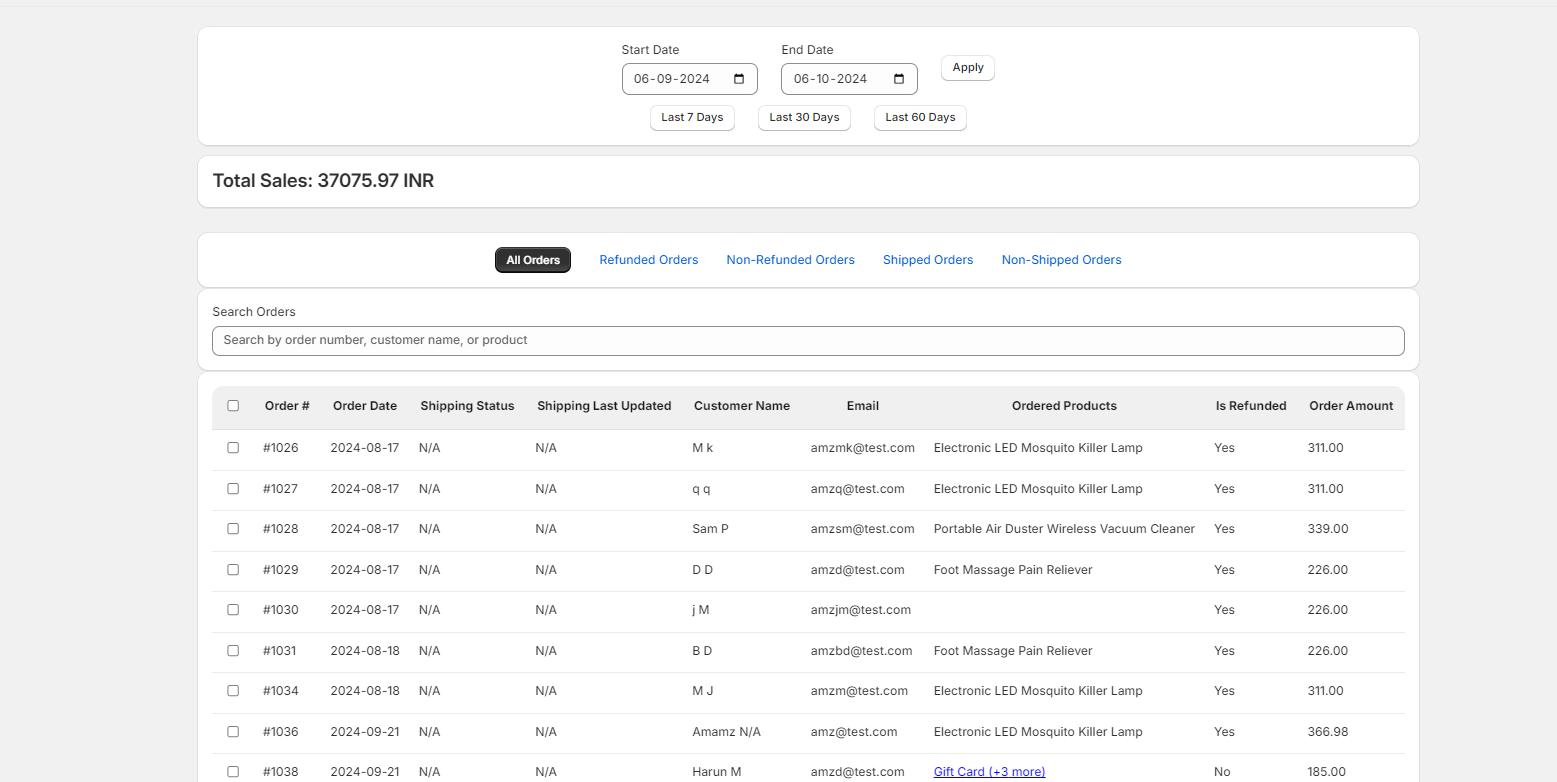Show Non-Refunded Orders tab
Screen dimensions: 1557x782
790,260
